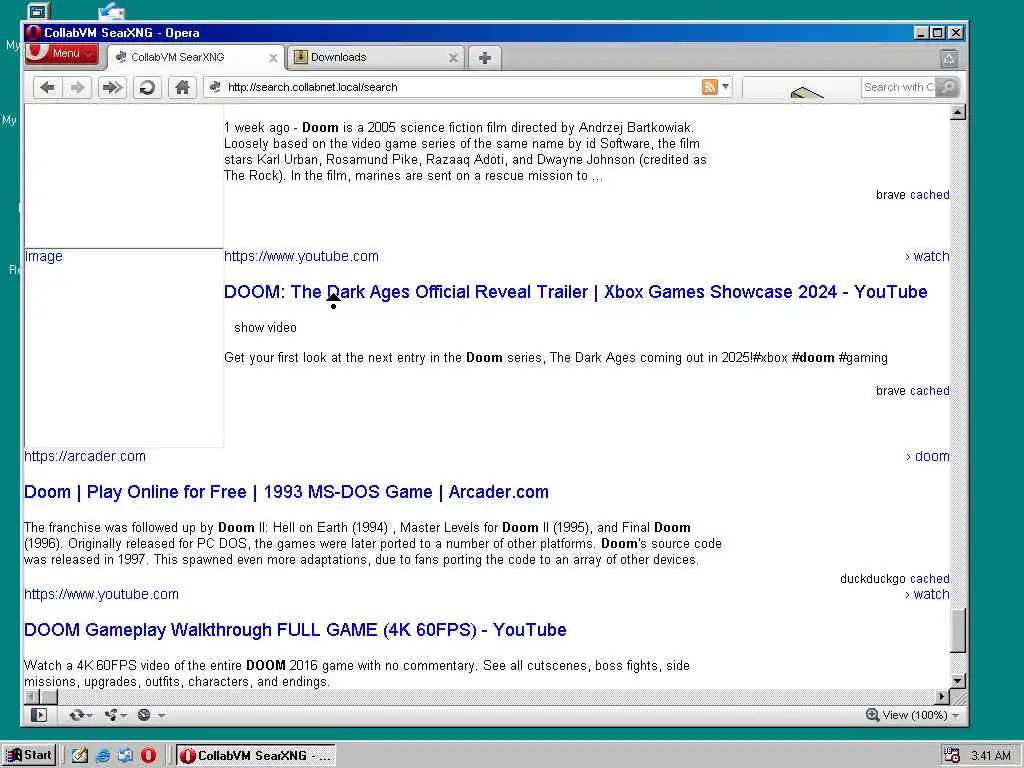Image resolution: width=1024 pixels, height=768 pixels.
Task: Open DOOM Gameplay Walkthrough FULL GAME link
Action: (x=295, y=630)
